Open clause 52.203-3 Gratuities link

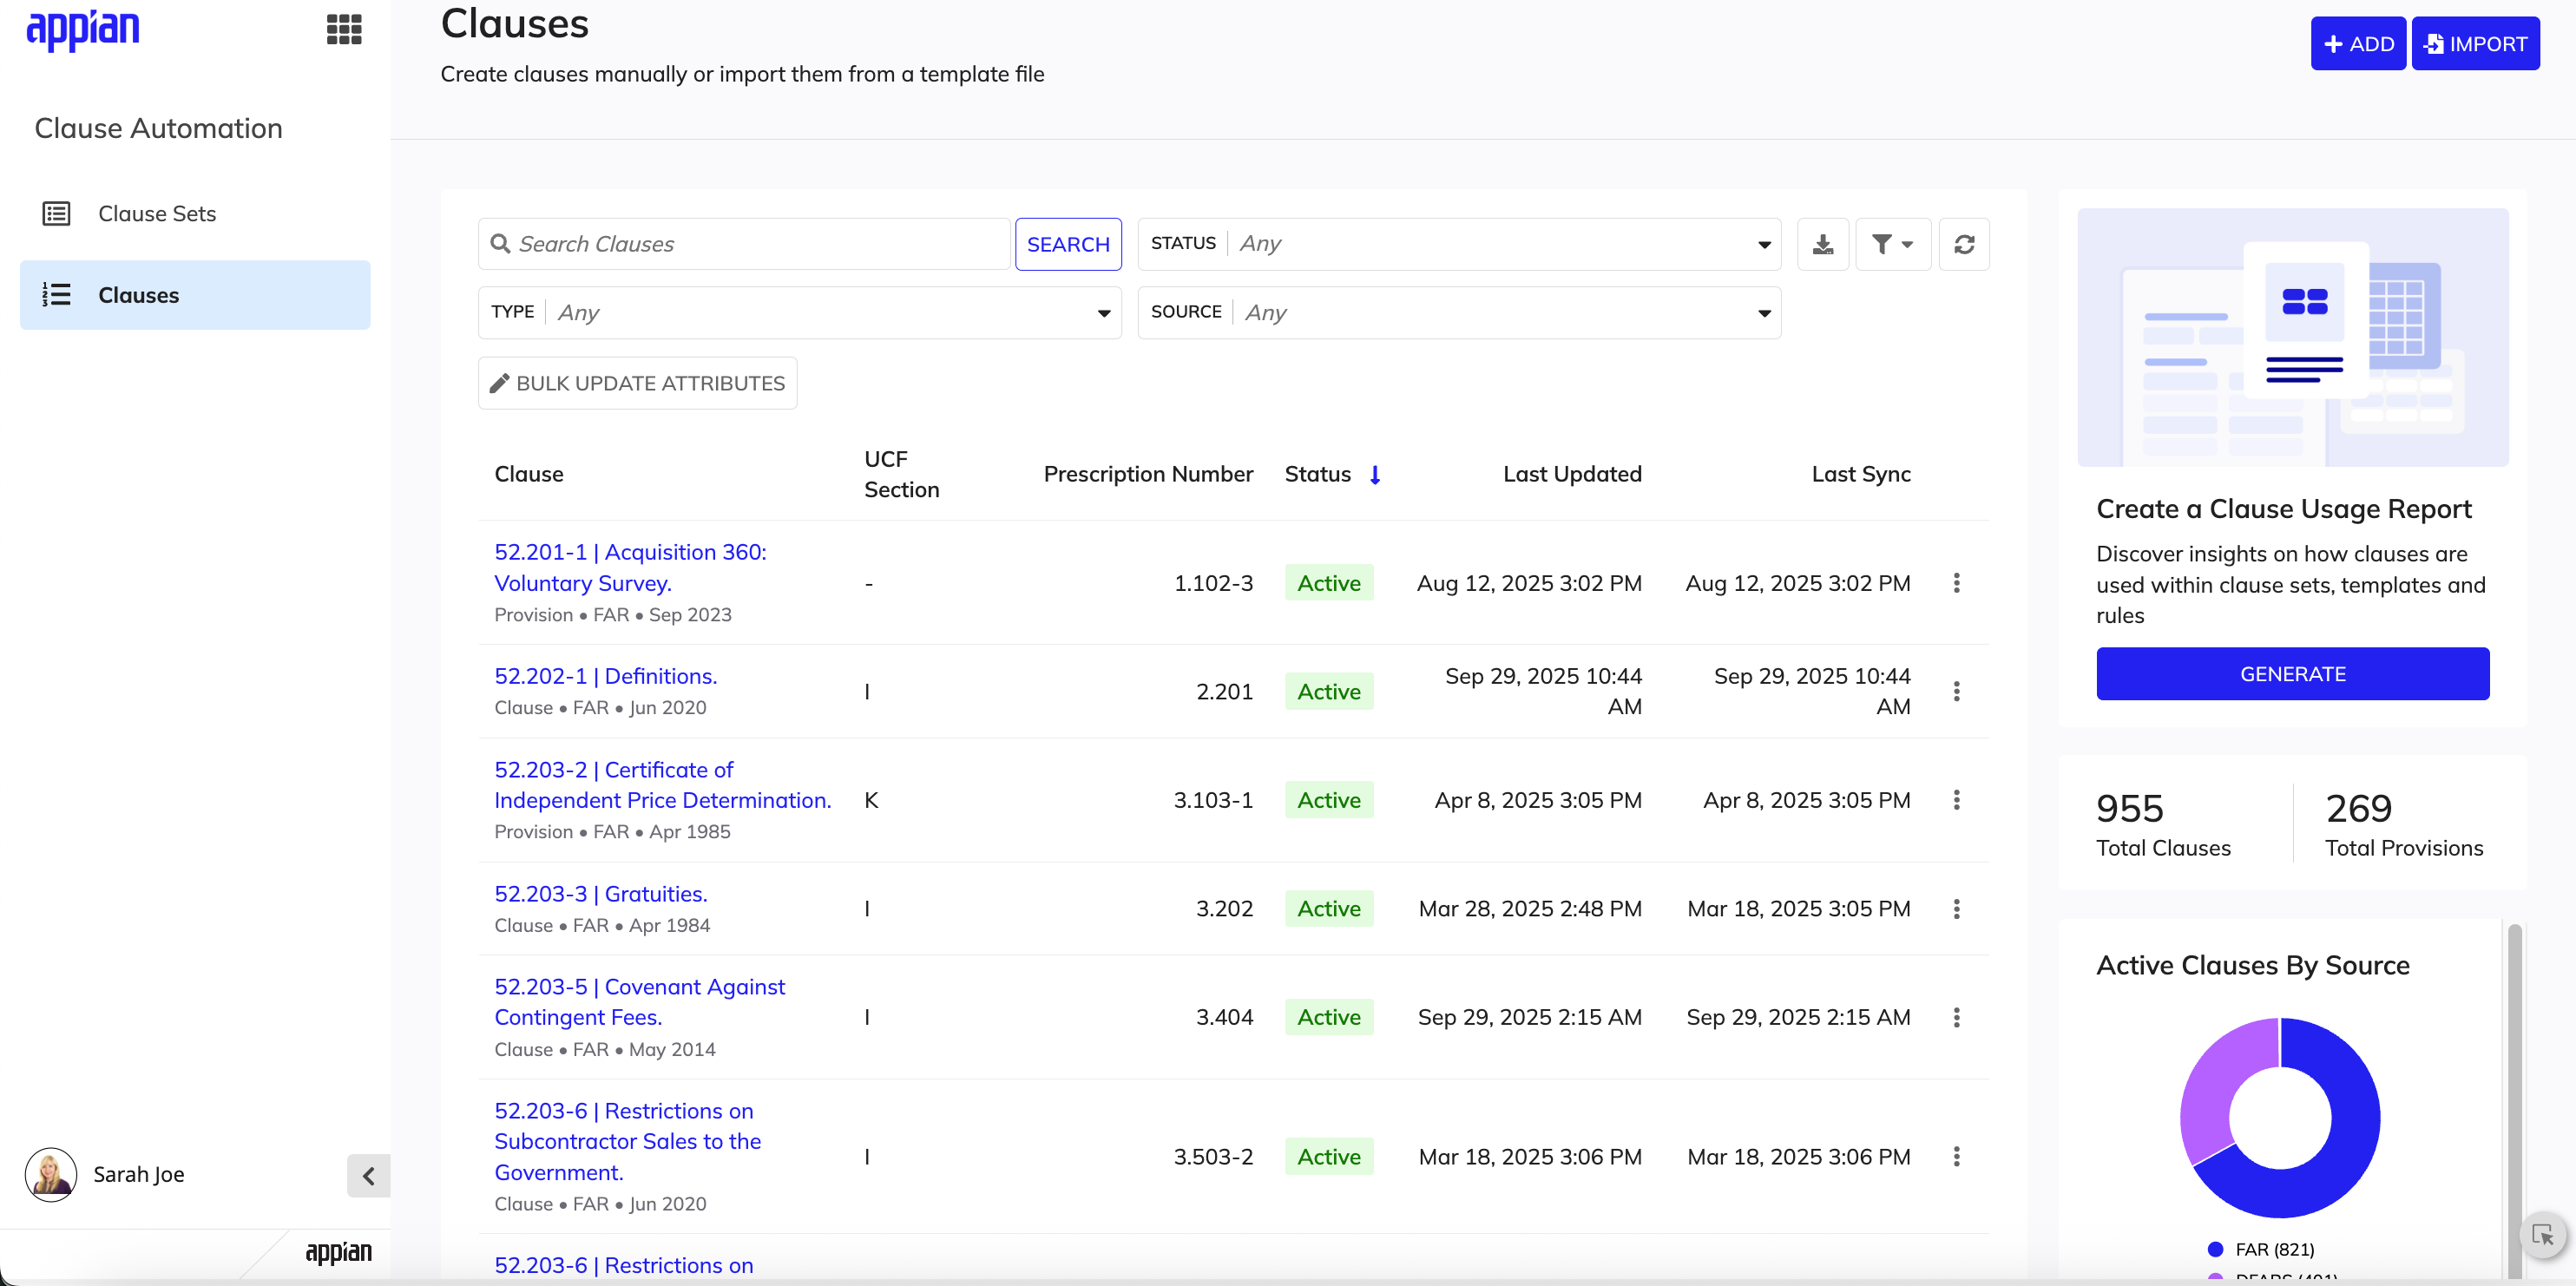tap(600, 894)
